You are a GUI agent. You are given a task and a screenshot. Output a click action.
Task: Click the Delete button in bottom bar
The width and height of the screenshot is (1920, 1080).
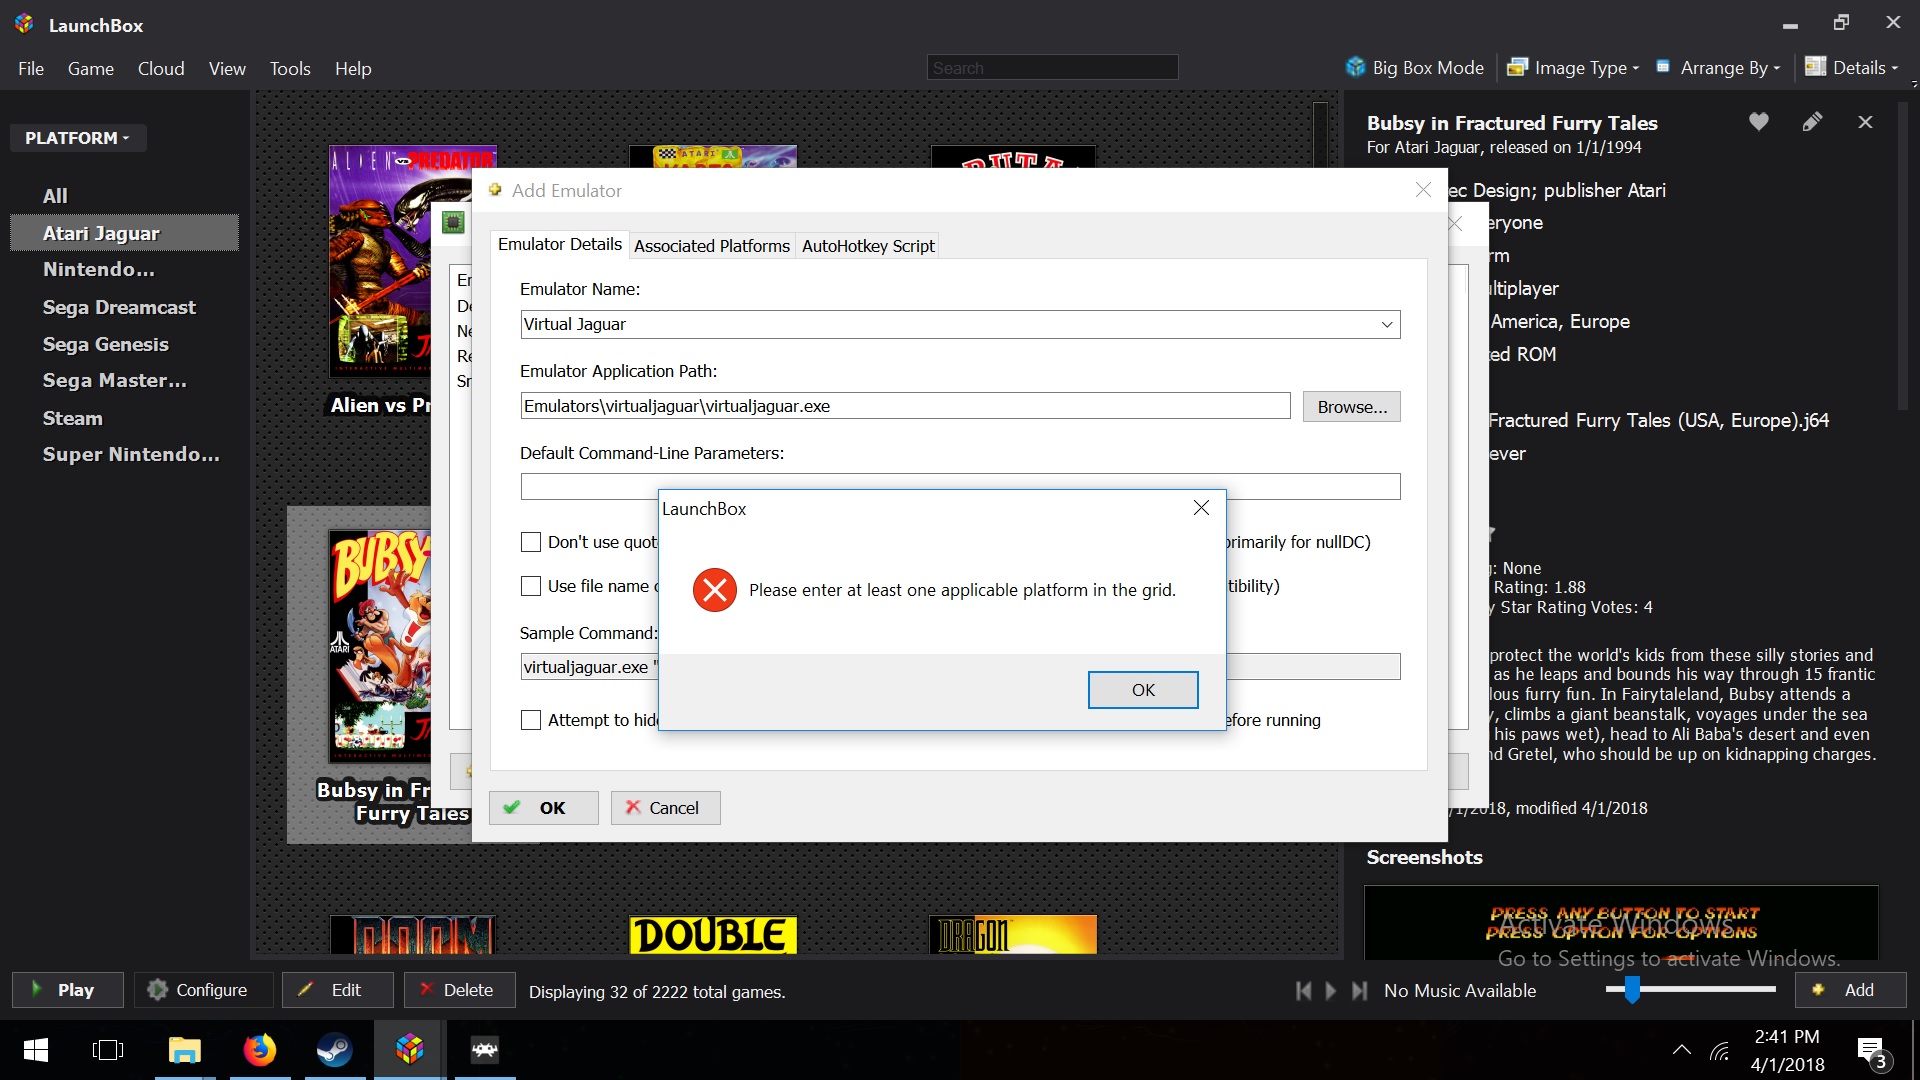460,990
